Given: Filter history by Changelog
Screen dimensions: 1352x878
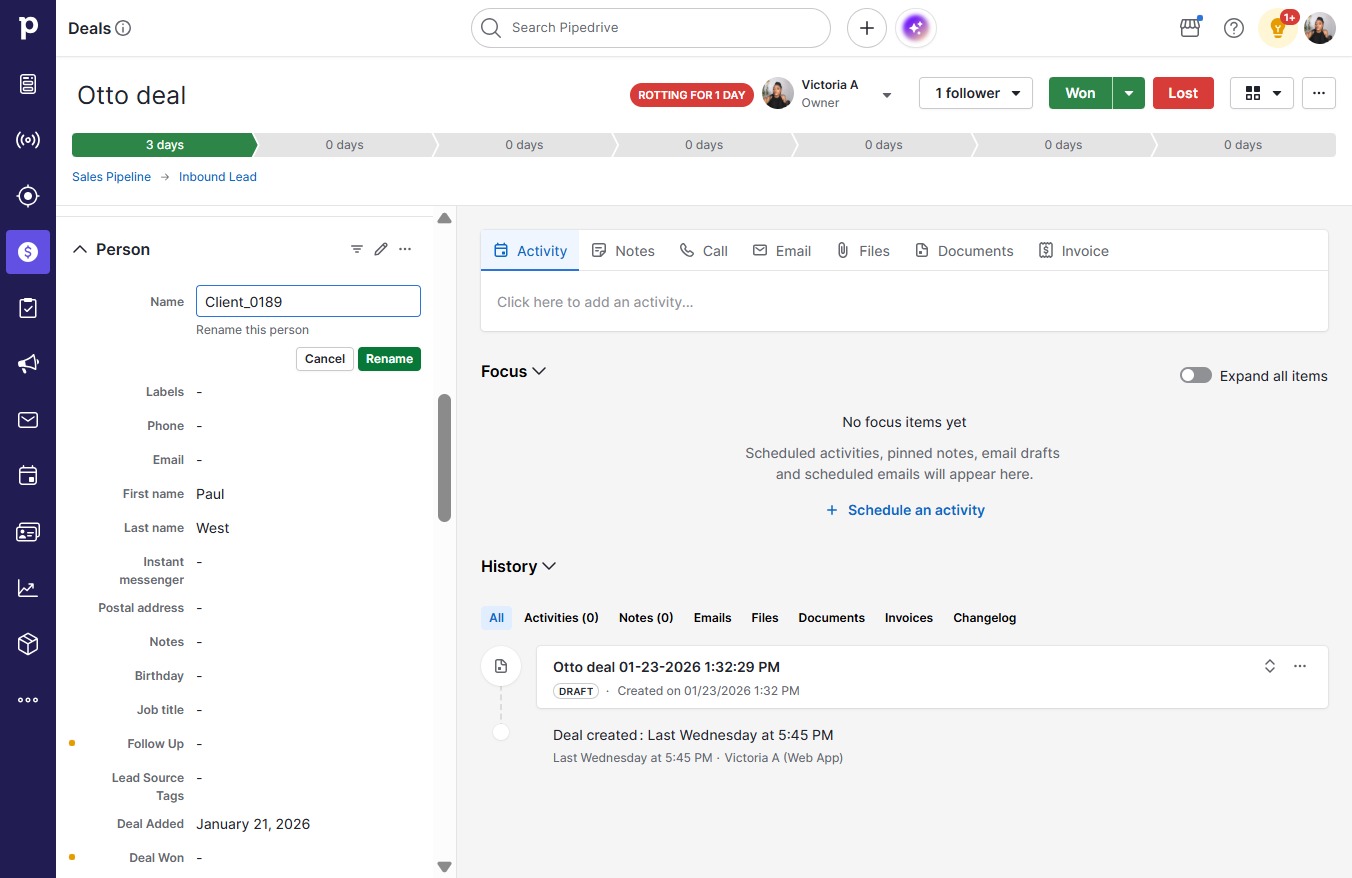Looking at the screenshot, I should coord(985,618).
